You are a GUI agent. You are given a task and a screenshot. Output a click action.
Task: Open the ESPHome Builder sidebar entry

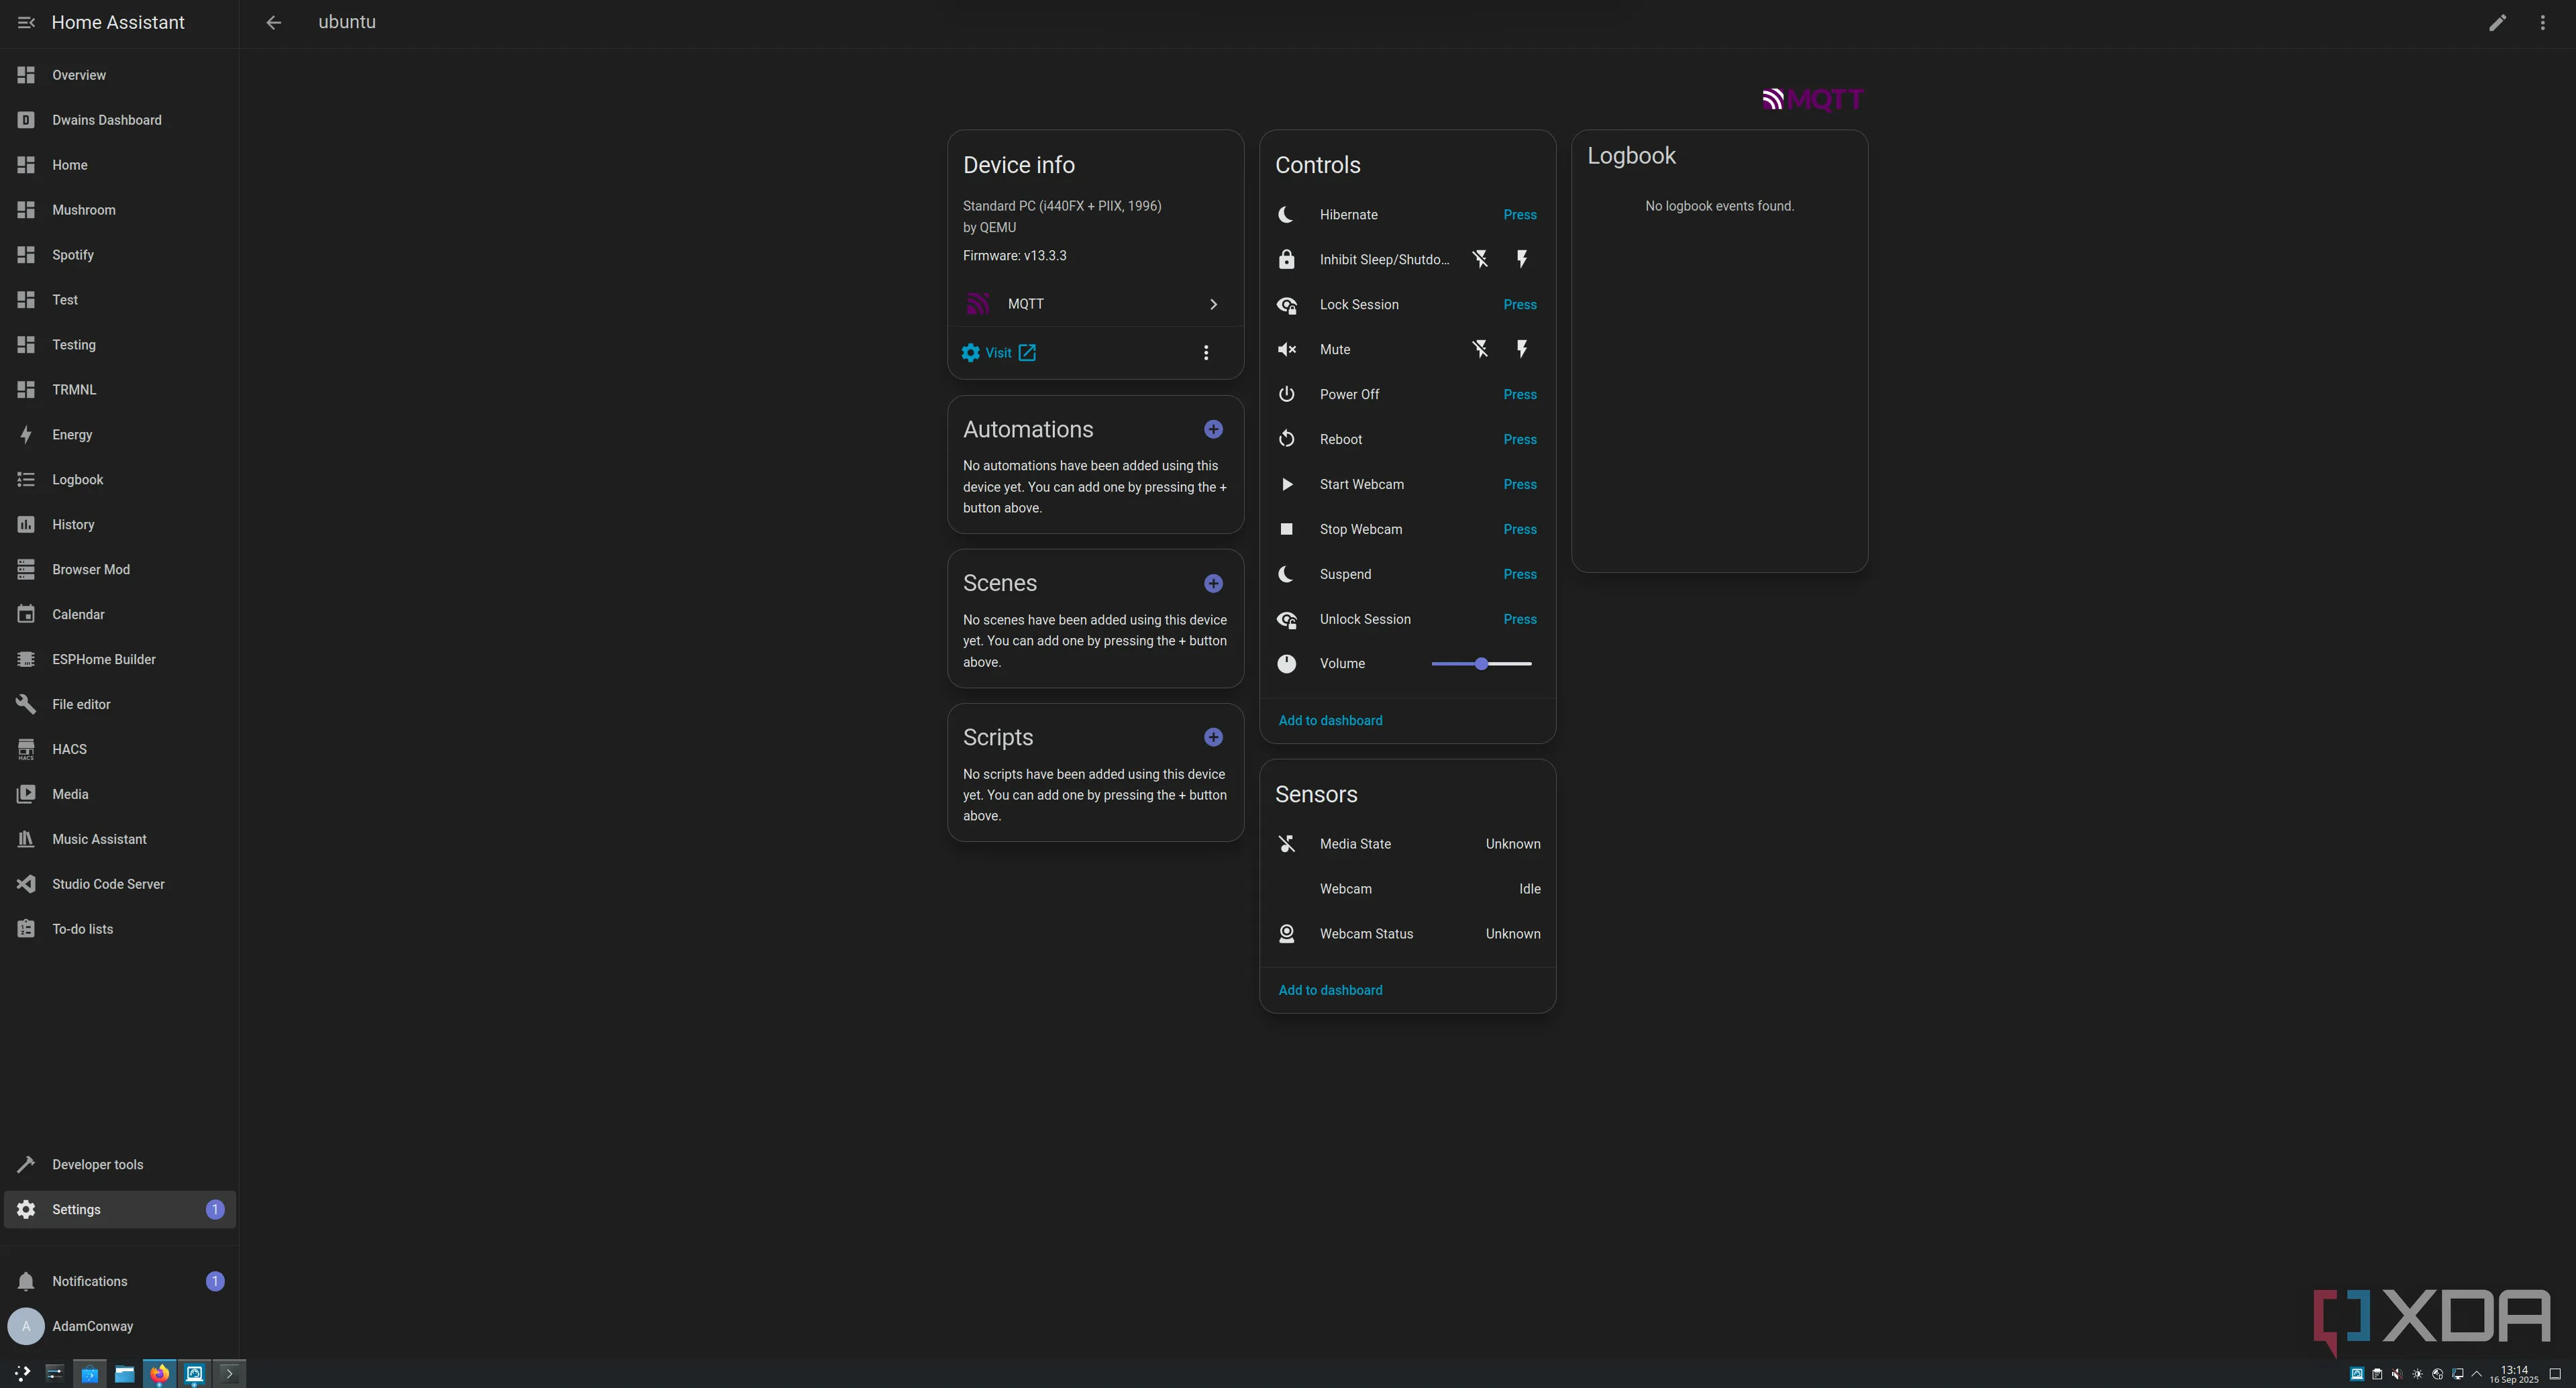(103, 659)
